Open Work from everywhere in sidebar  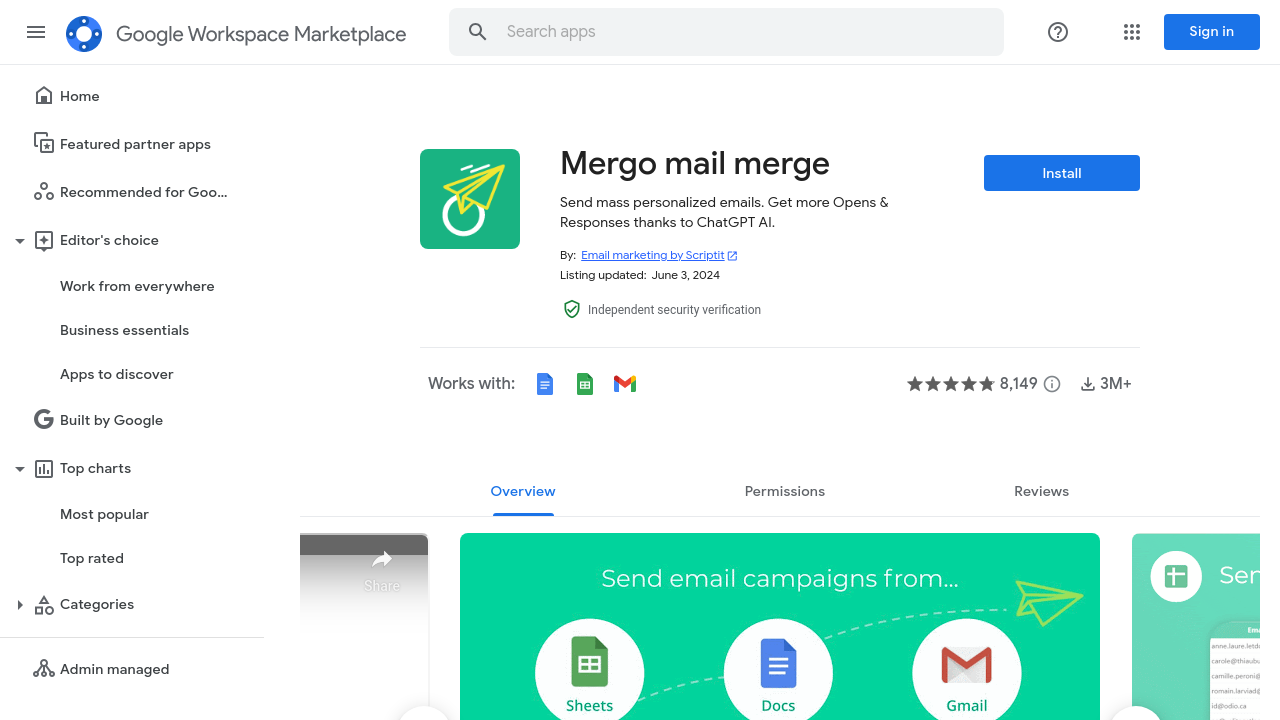pyautogui.click(x=137, y=286)
